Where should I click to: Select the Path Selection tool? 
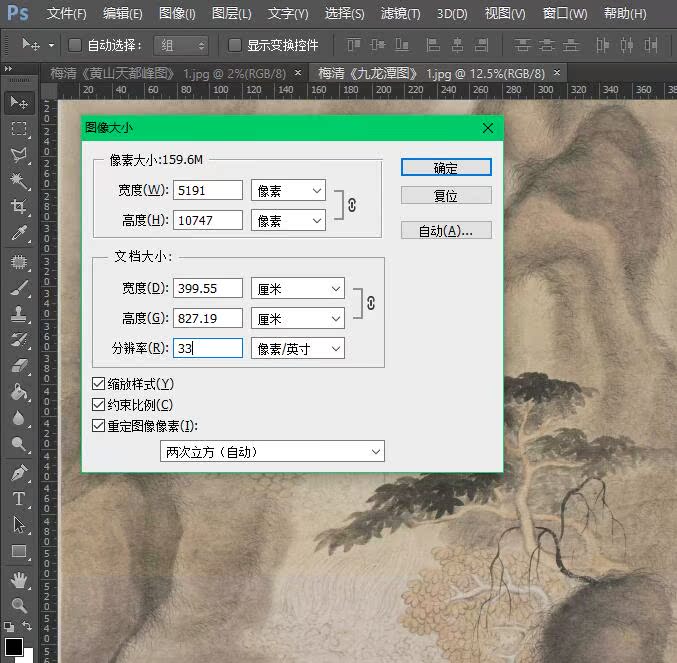click(x=19, y=525)
